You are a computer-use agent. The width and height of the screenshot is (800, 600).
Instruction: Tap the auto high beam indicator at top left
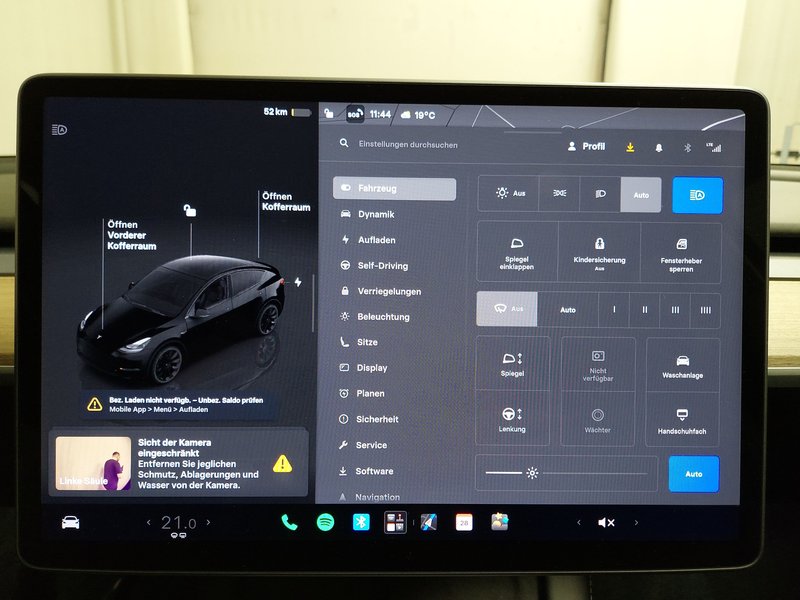pos(59,130)
